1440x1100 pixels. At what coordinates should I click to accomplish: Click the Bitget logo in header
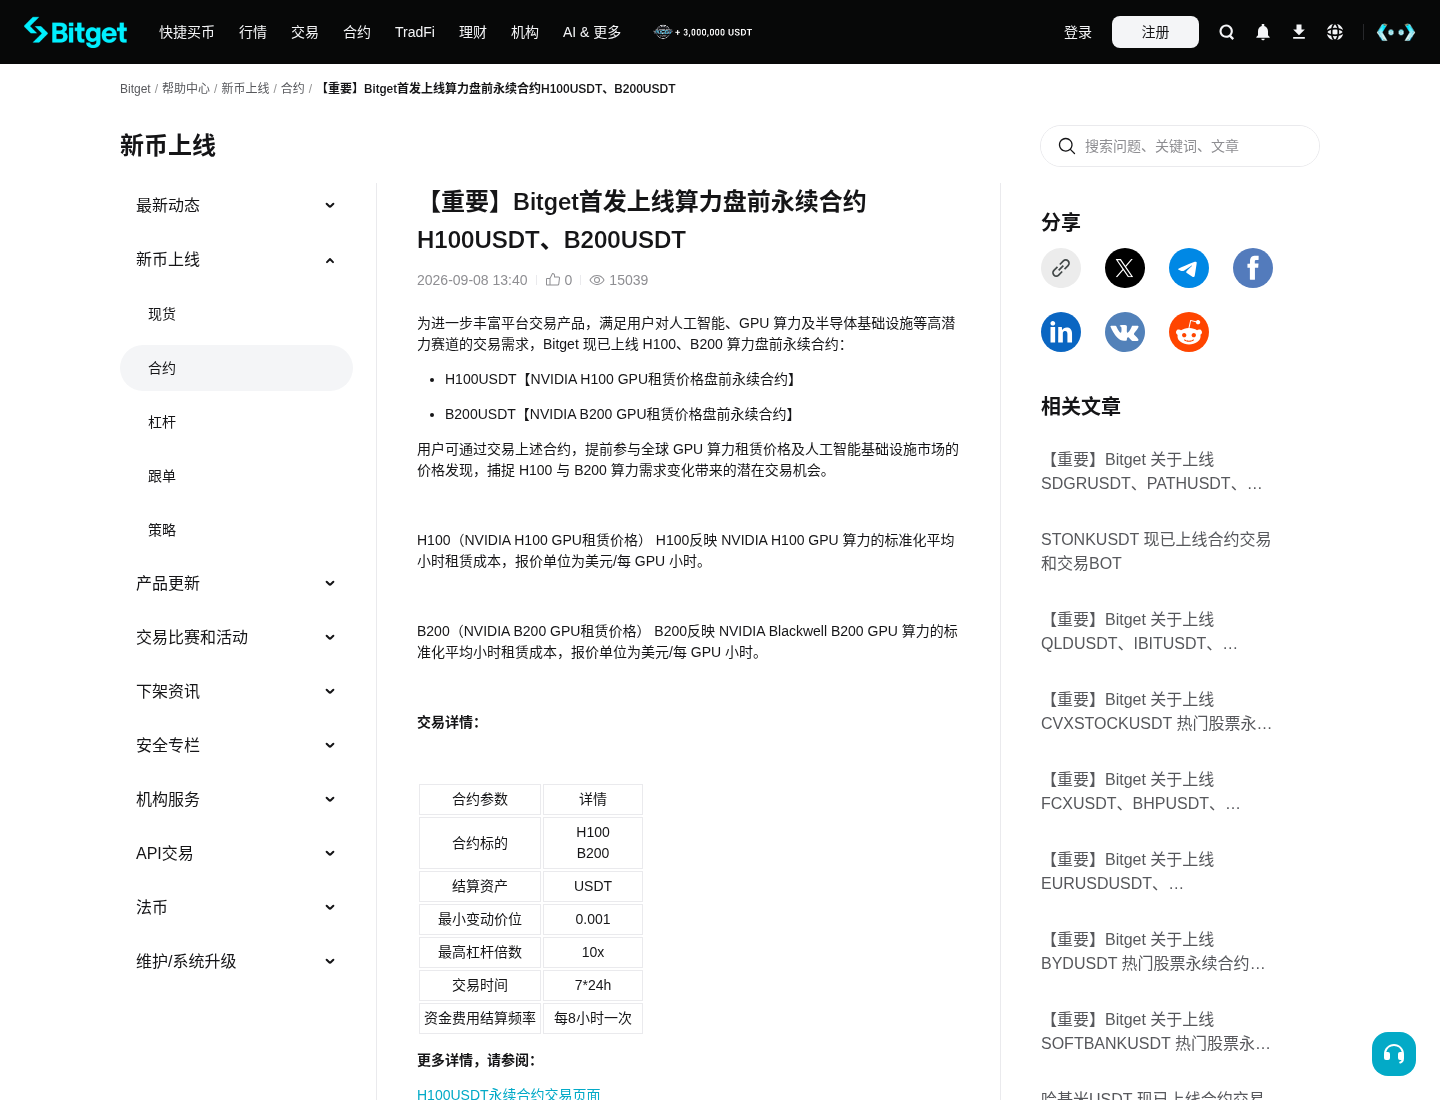pyautogui.click(x=76, y=32)
